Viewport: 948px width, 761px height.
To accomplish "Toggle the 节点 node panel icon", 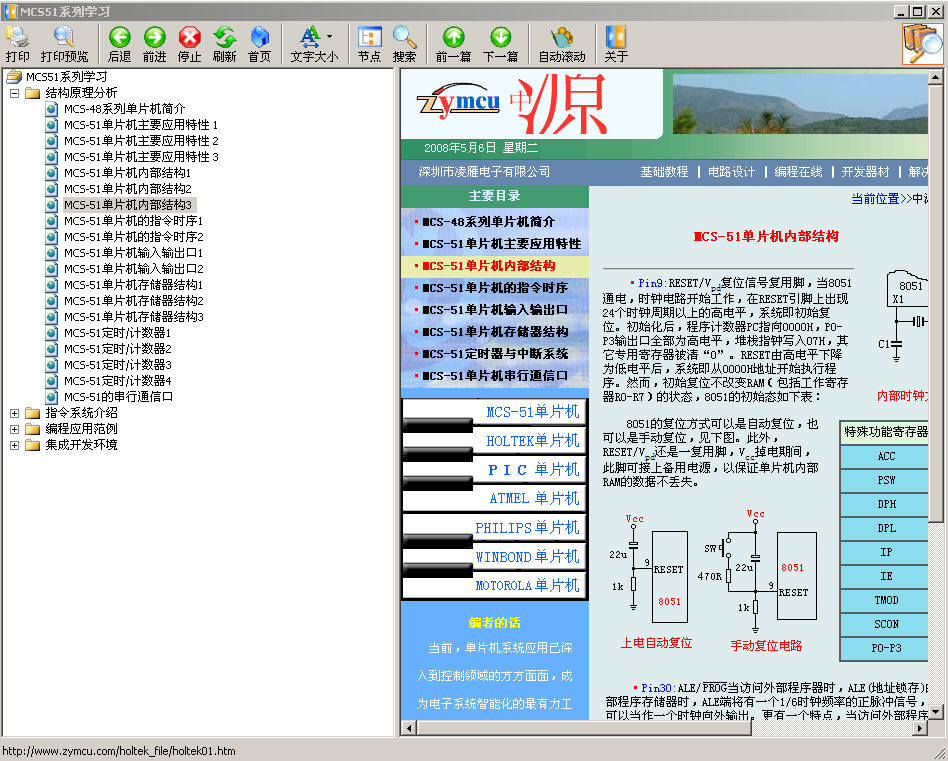I will tap(369, 44).
